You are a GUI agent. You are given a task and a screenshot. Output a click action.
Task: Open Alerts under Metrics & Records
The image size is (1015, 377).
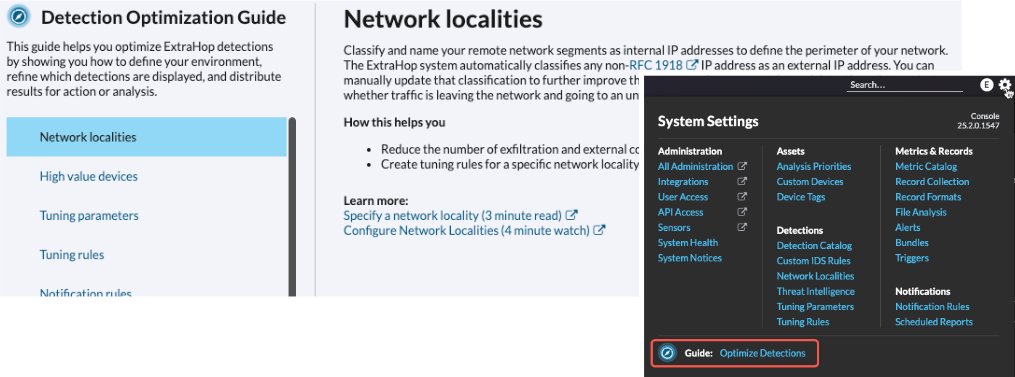point(908,227)
